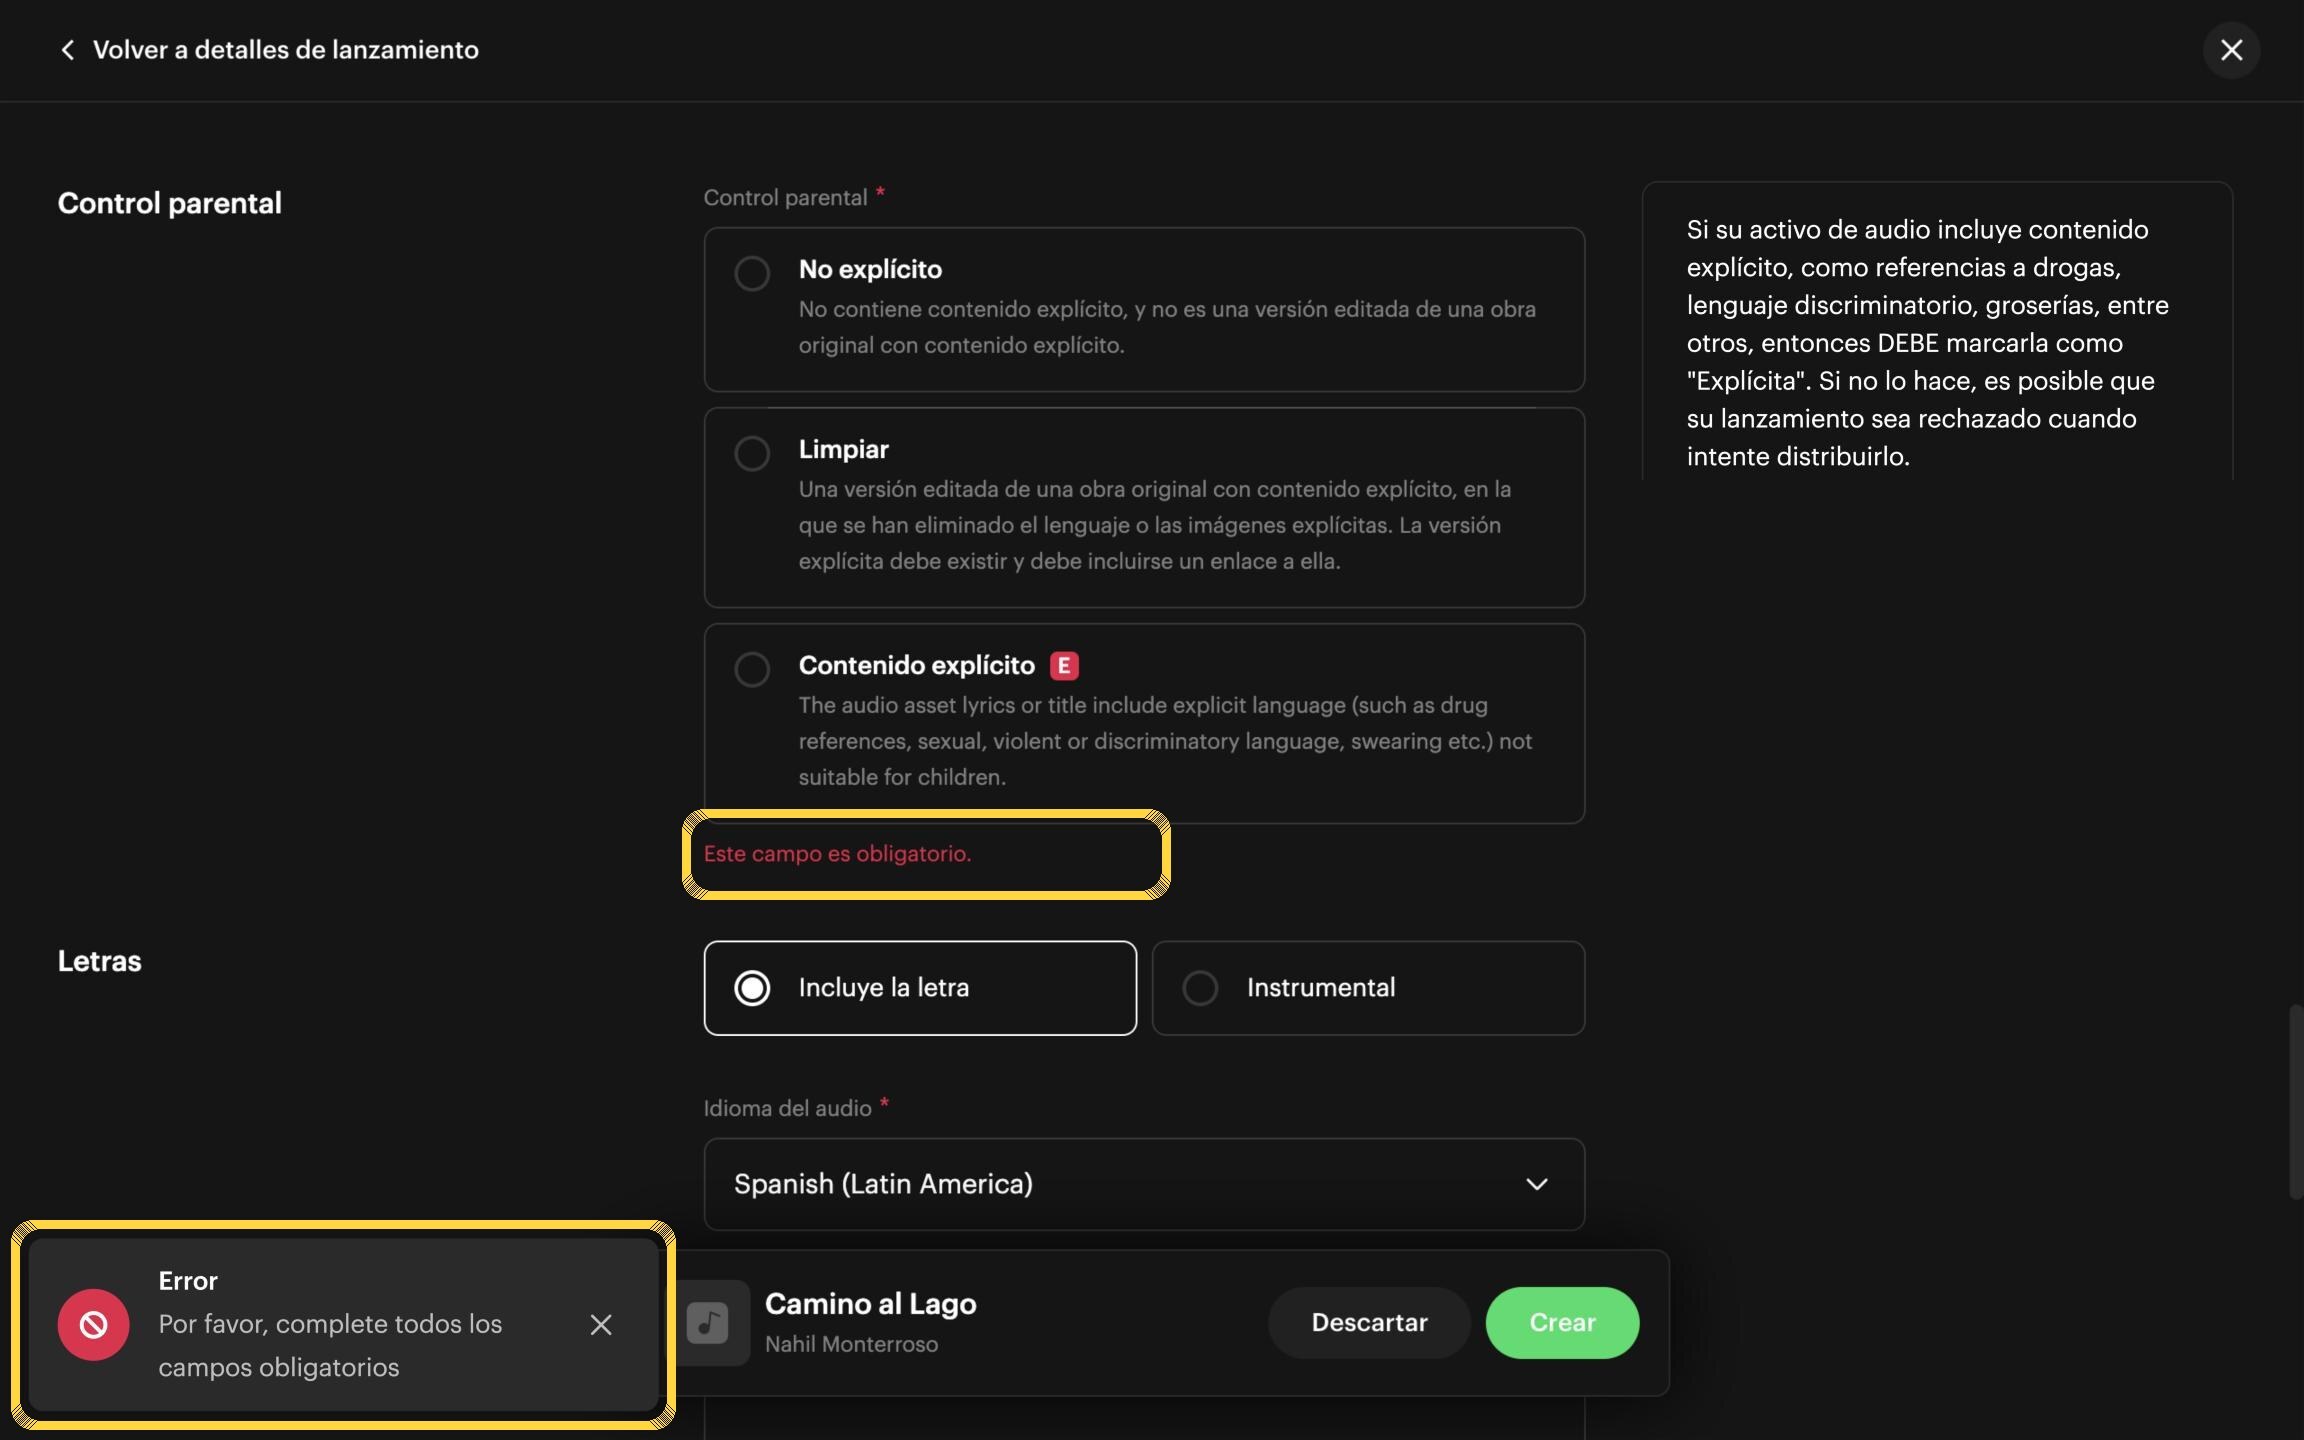Click the red E explicit badge
Viewport: 2304px width, 1440px height.
[x=1064, y=666]
